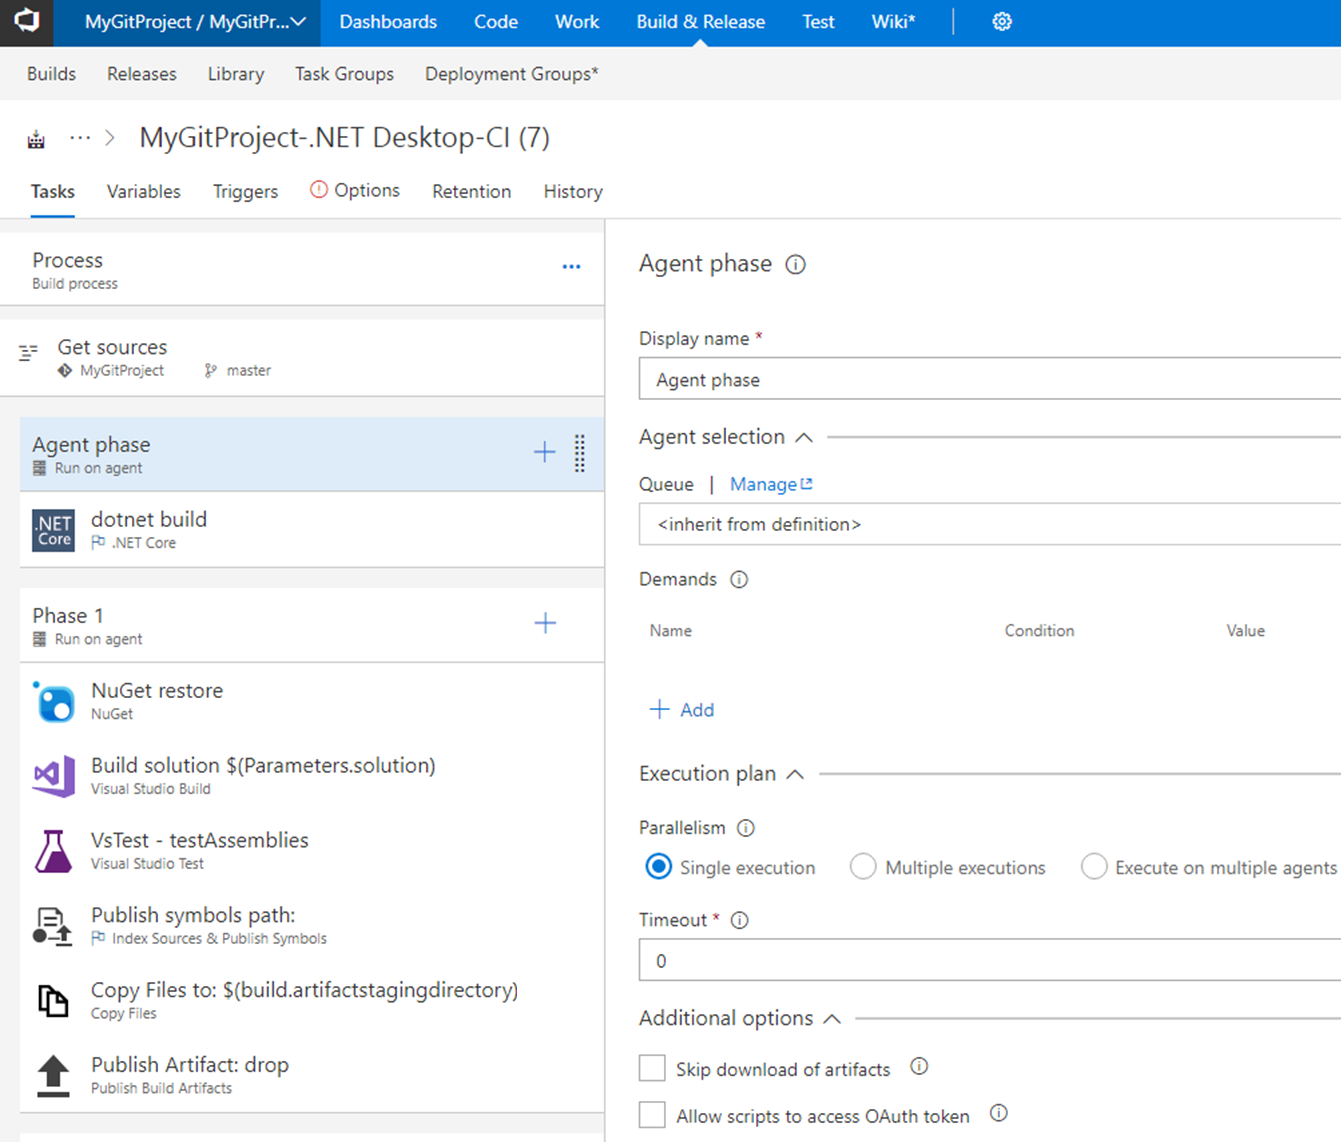Select Publish Artifact: drop task

[x=312, y=1075]
